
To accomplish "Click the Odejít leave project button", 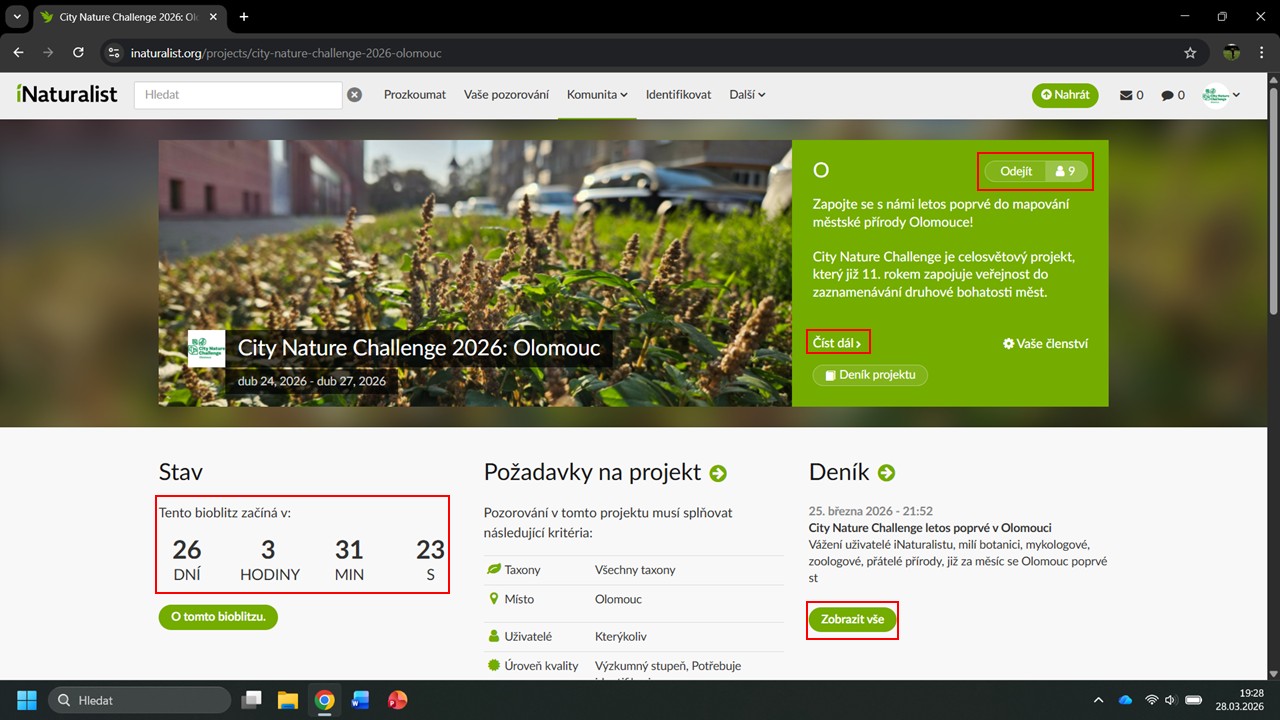I will pos(1016,171).
